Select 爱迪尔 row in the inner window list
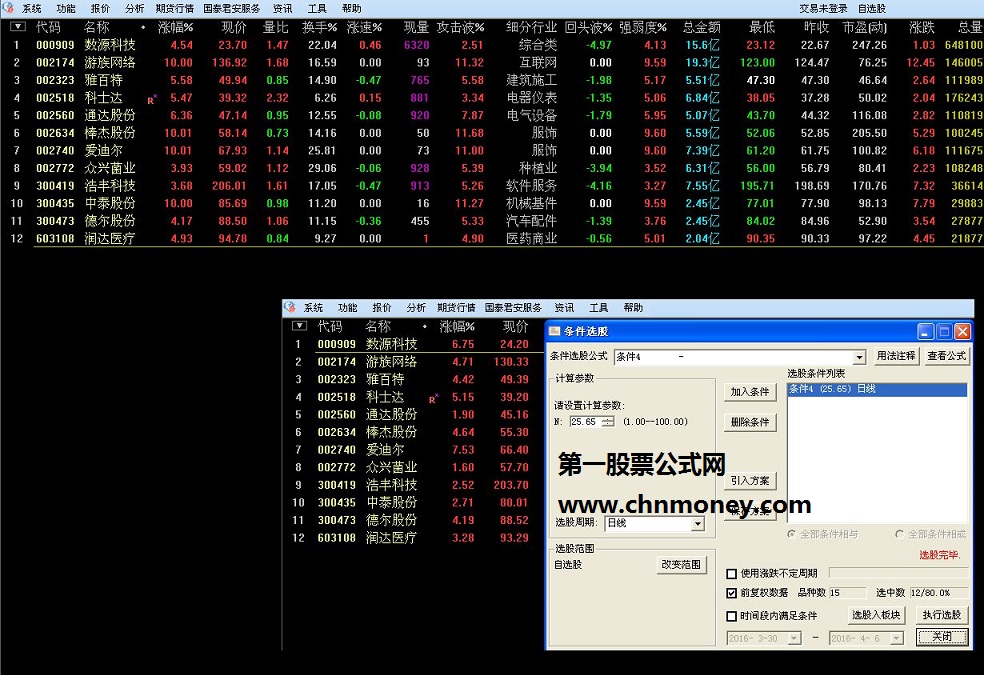Screen dimensions: 984x675 (x=413, y=450)
